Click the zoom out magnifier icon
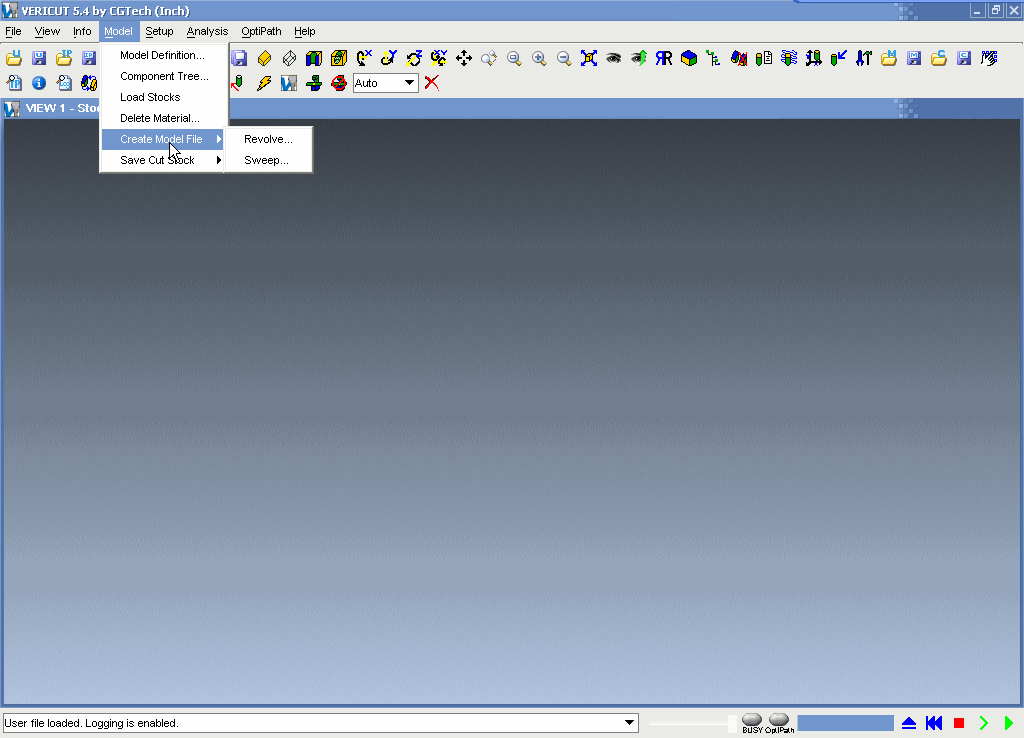 pyautogui.click(x=564, y=58)
